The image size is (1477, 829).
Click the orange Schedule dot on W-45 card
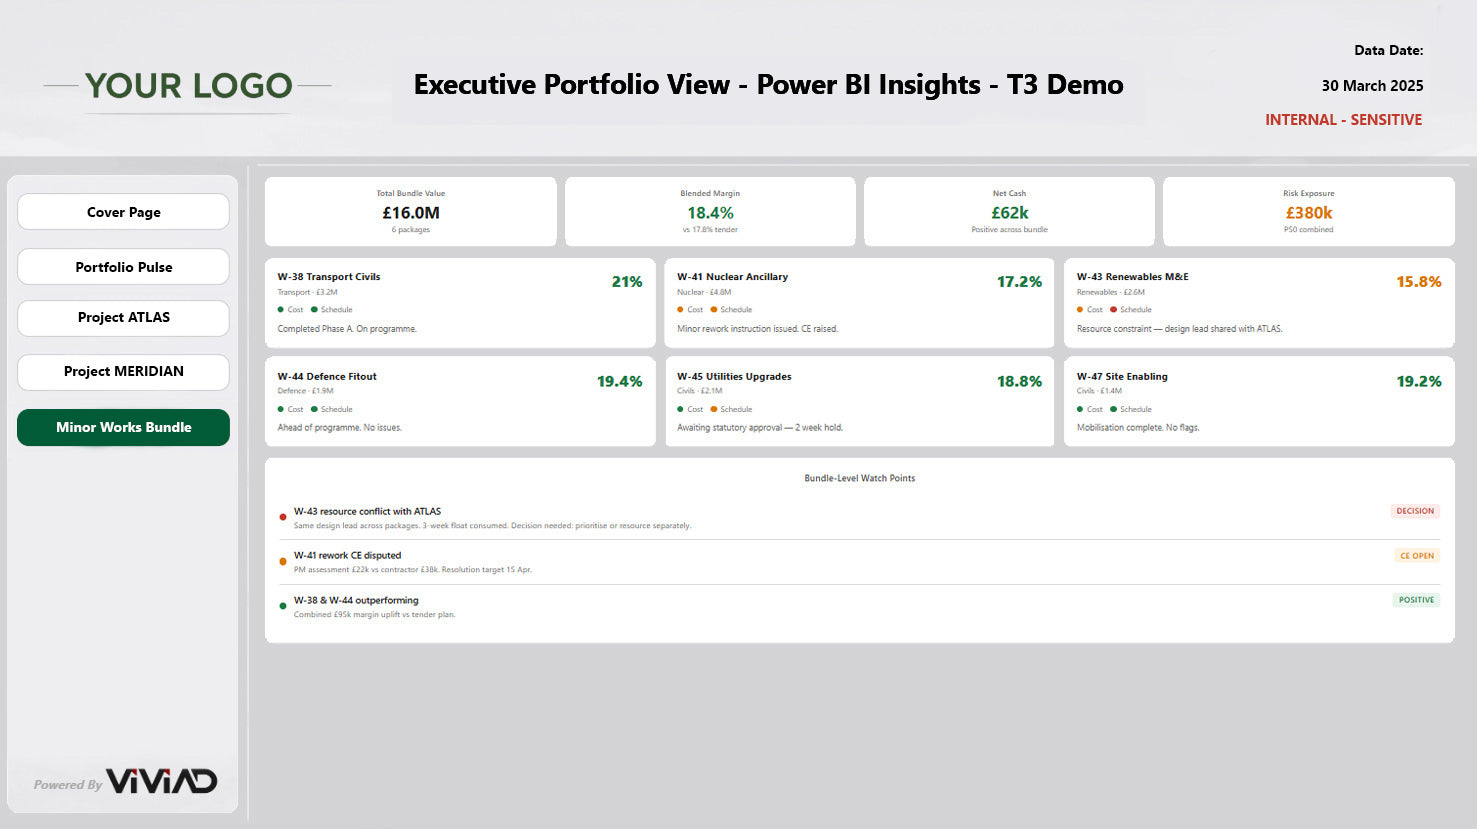point(714,409)
